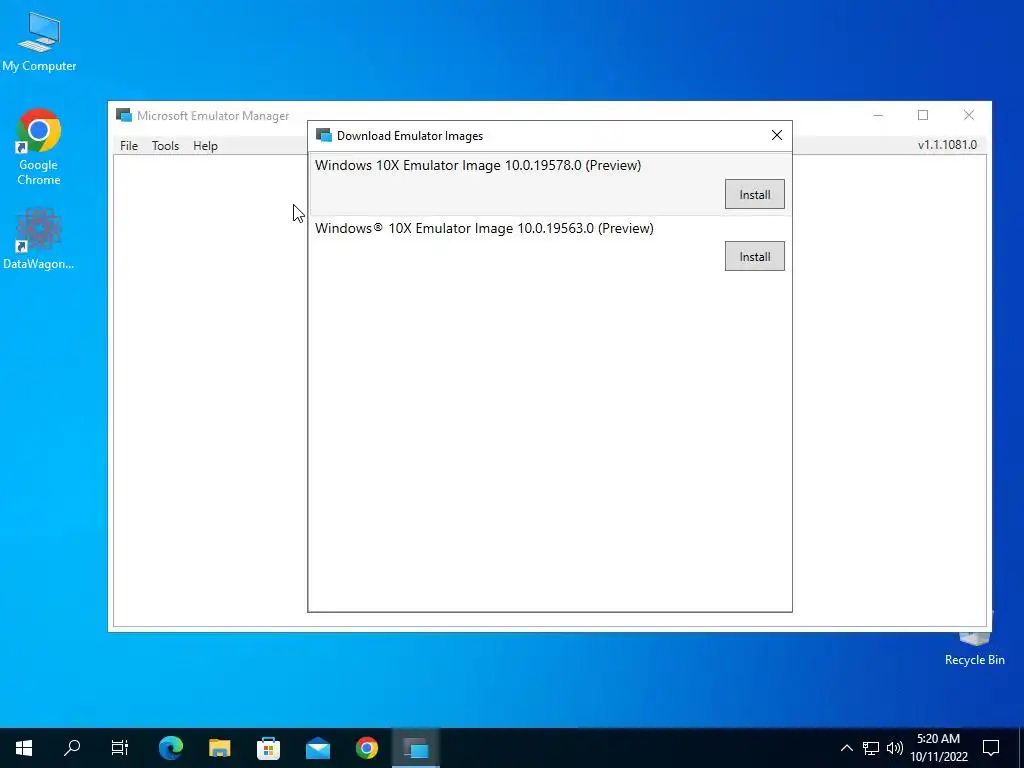The width and height of the screenshot is (1024, 768).
Task: Open File Explorer from the taskbar
Action: pos(220,748)
